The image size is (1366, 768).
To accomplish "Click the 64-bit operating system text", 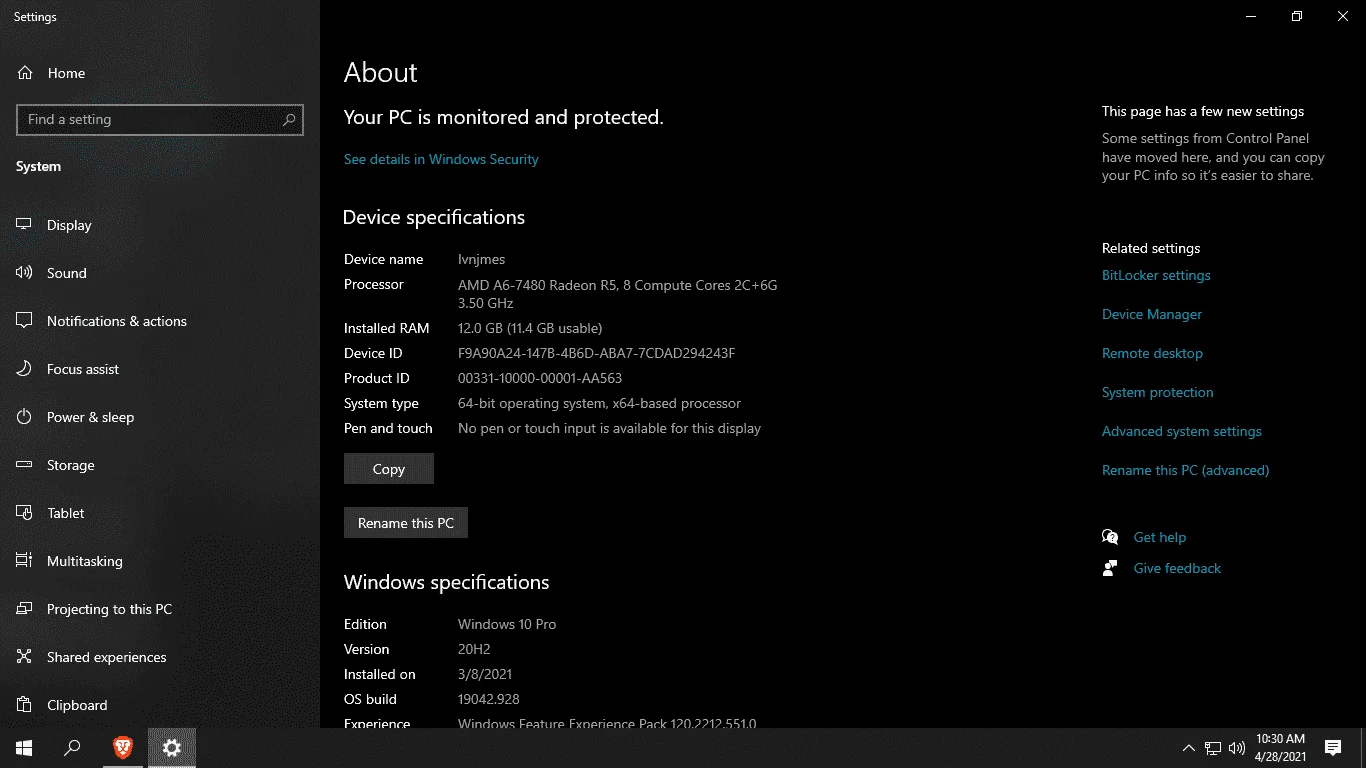I will (599, 403).
